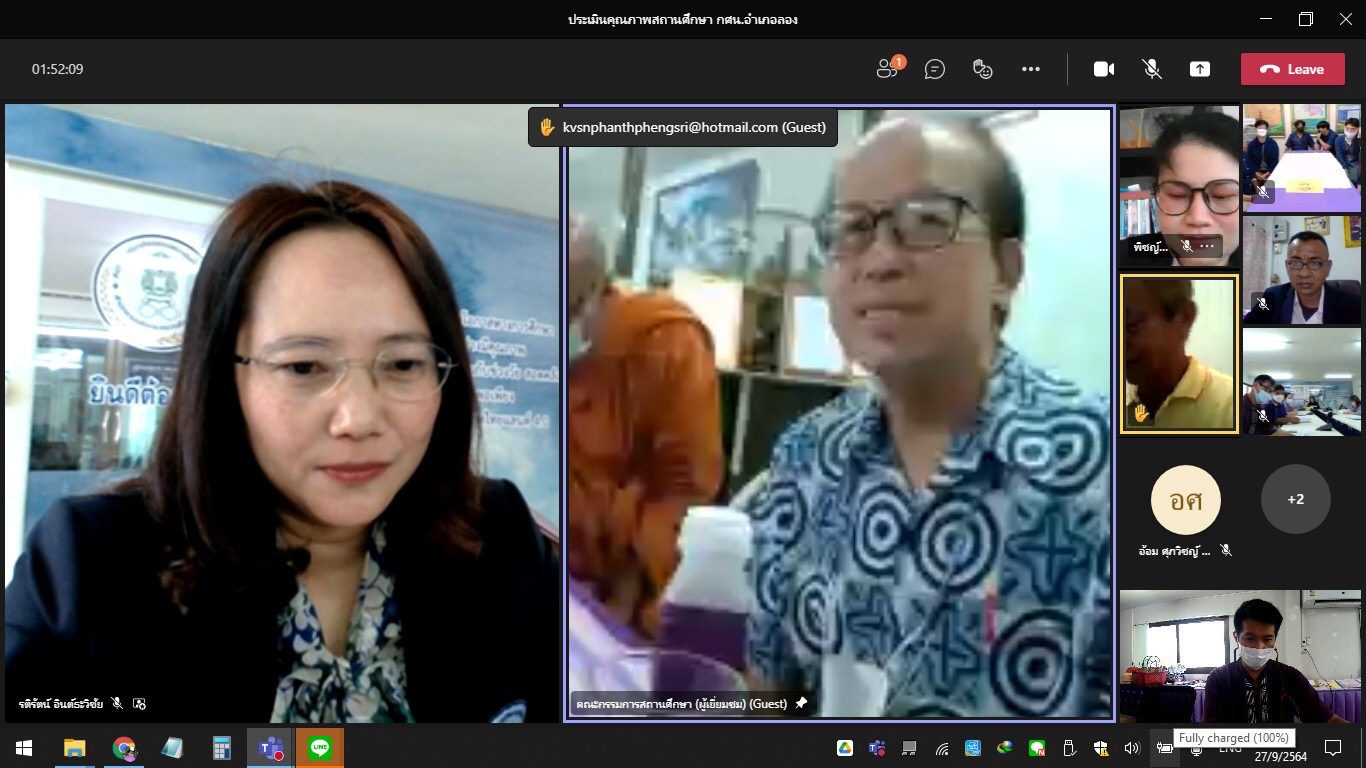This screenshot has height=768, width=1366.
Task: Expand the +2 hidden participants overflow
Action: coord(1295,499)
